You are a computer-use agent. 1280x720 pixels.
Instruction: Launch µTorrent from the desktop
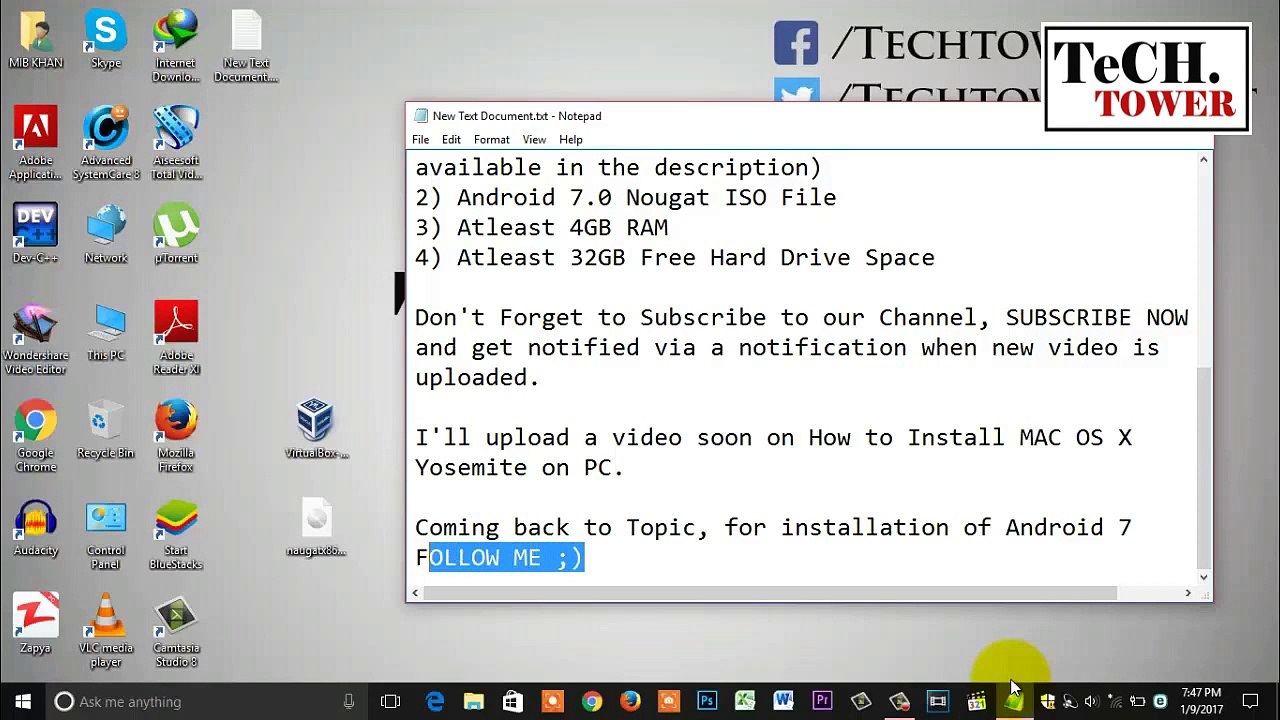176,234
